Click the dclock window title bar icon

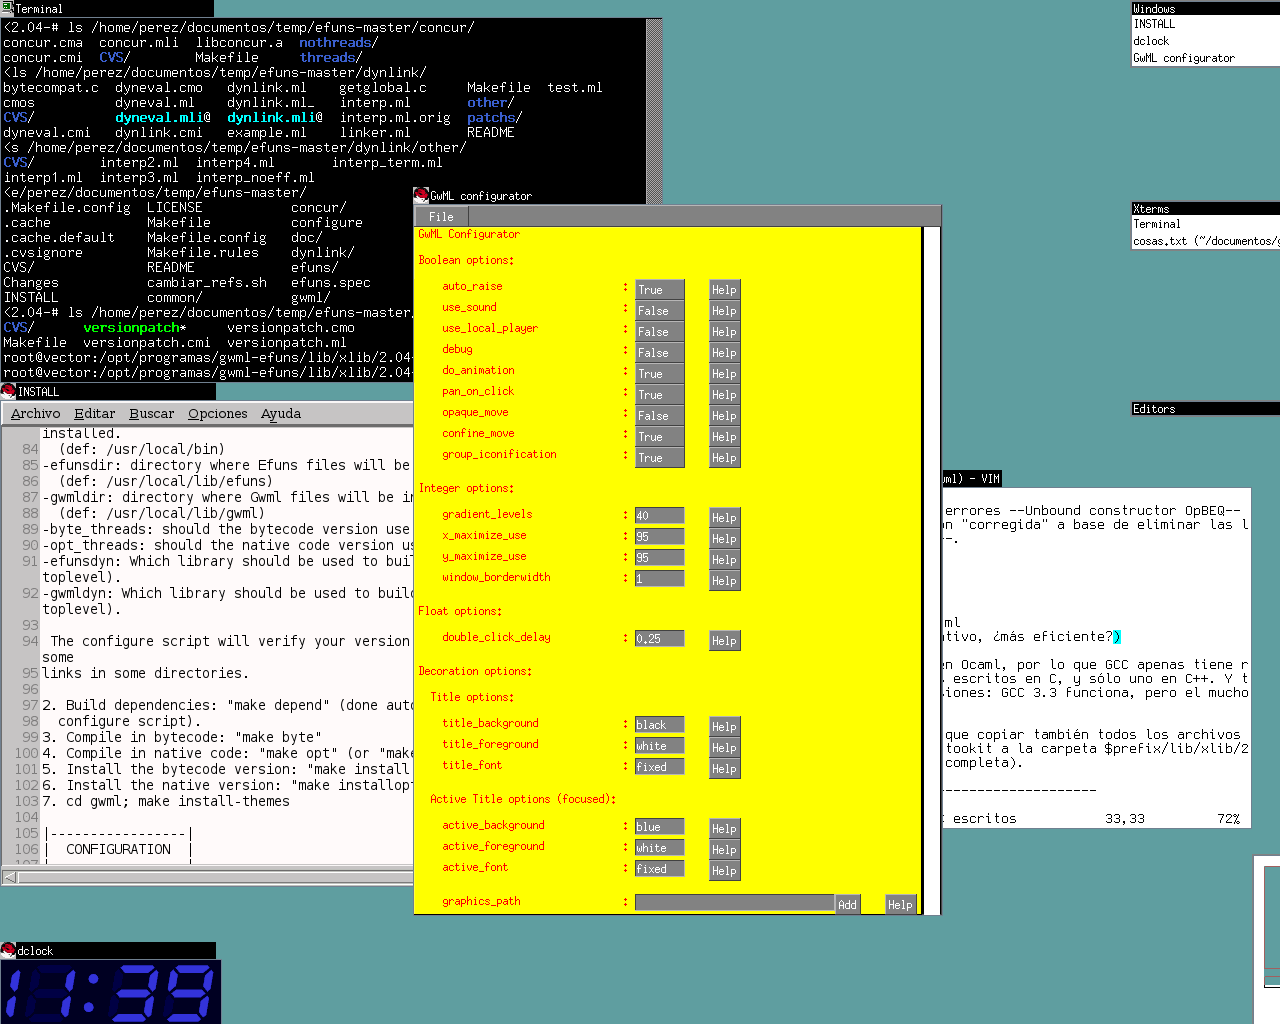(x=9, y=950)
